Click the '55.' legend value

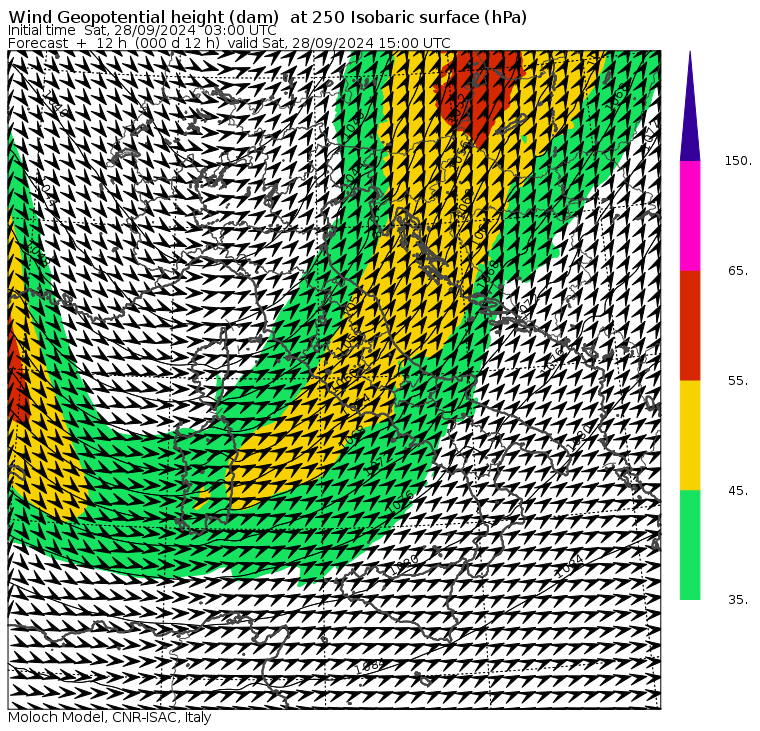point(738,381)
